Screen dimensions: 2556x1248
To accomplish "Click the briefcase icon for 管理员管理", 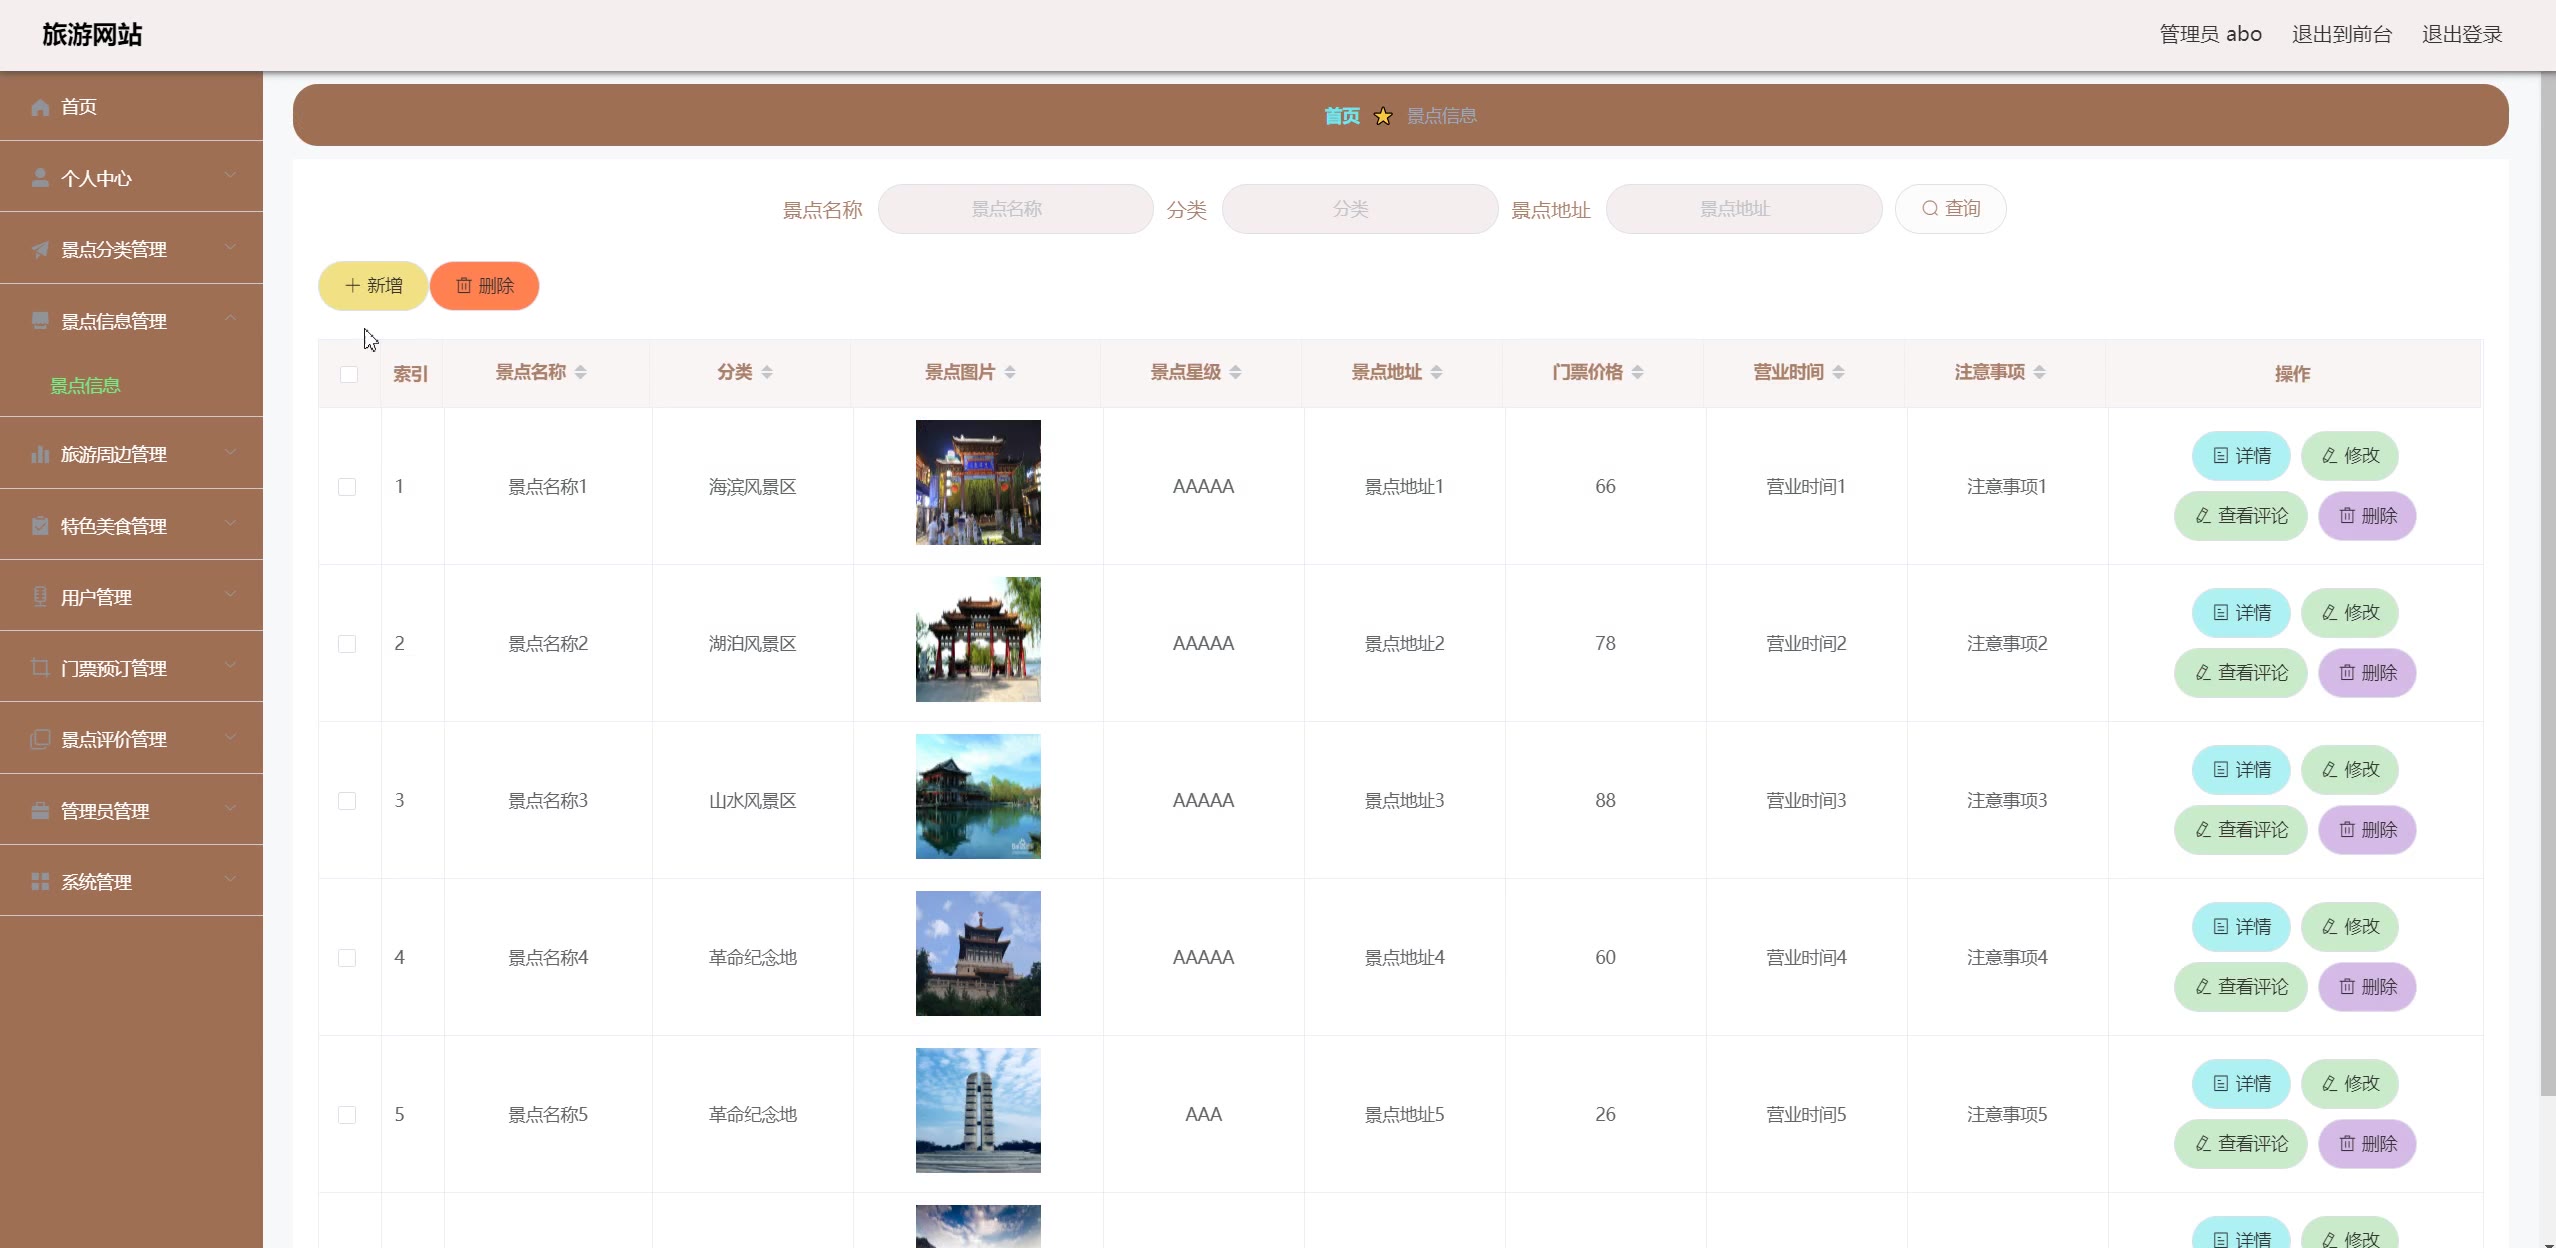I will click(x=40, y=811).
